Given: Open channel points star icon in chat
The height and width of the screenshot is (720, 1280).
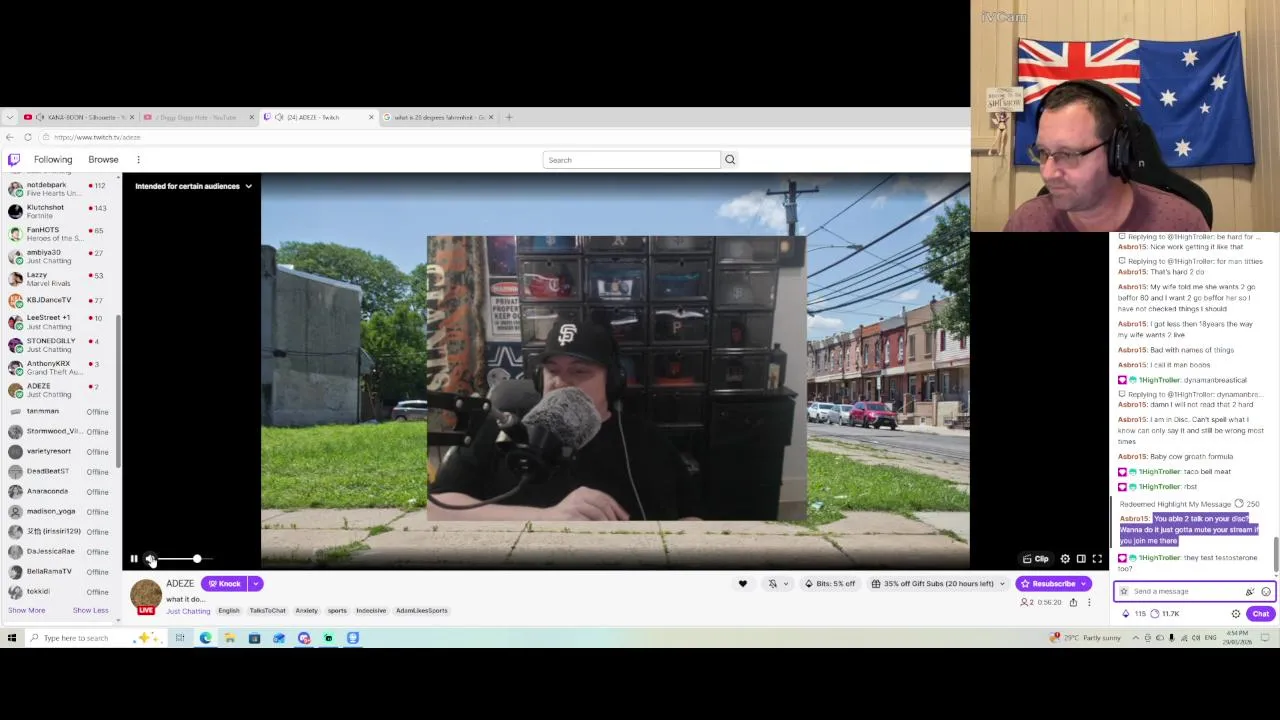Looking at the screenshot, I should click(x=1124, y=591).
